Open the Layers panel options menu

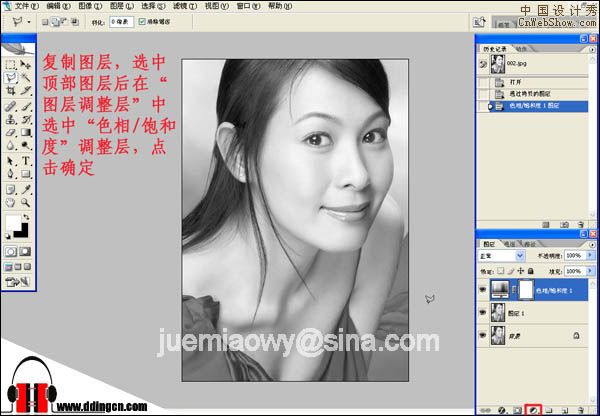(593, 244)
